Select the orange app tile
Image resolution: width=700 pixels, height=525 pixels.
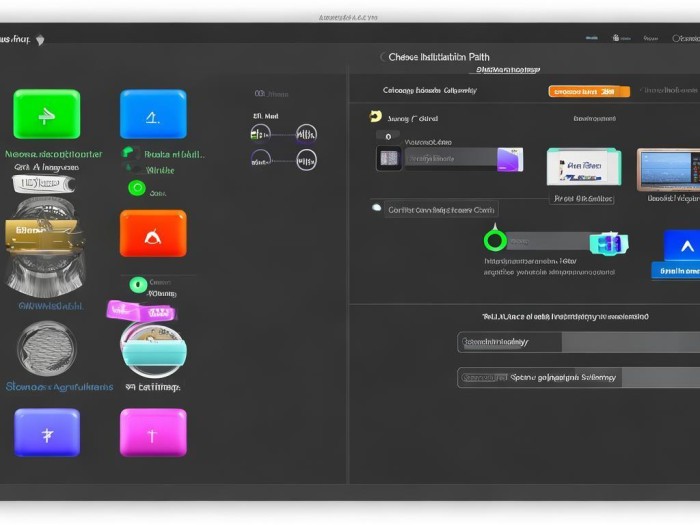[153, 233]
